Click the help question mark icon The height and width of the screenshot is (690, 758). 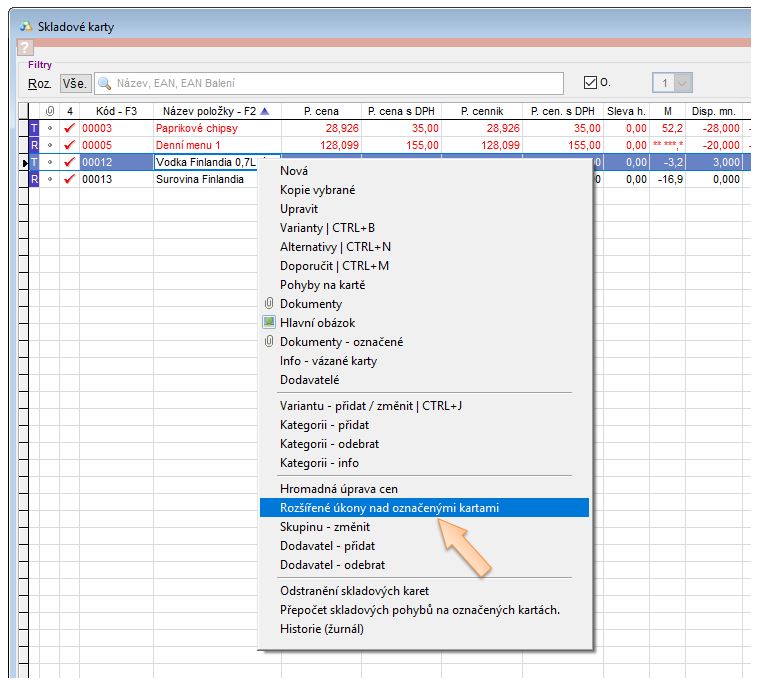(26, 48)
